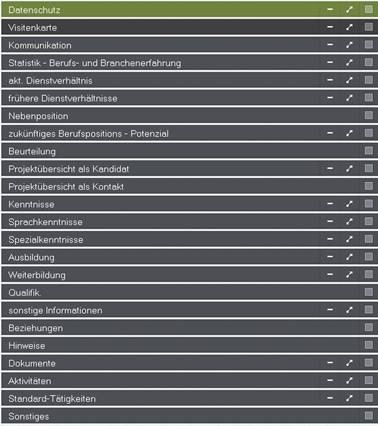Check the square box in Sonstiges row

coord(369,416)
